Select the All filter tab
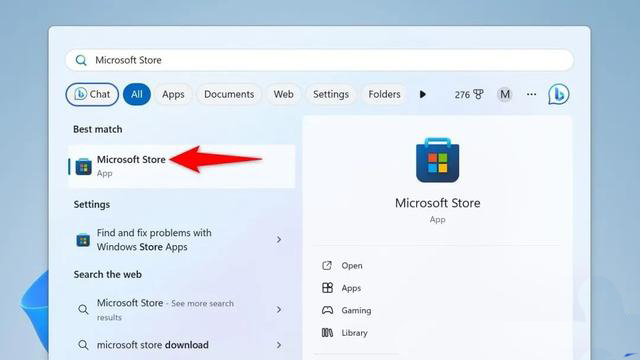This screenshot has height=360, width=640. tap(137, 94)
